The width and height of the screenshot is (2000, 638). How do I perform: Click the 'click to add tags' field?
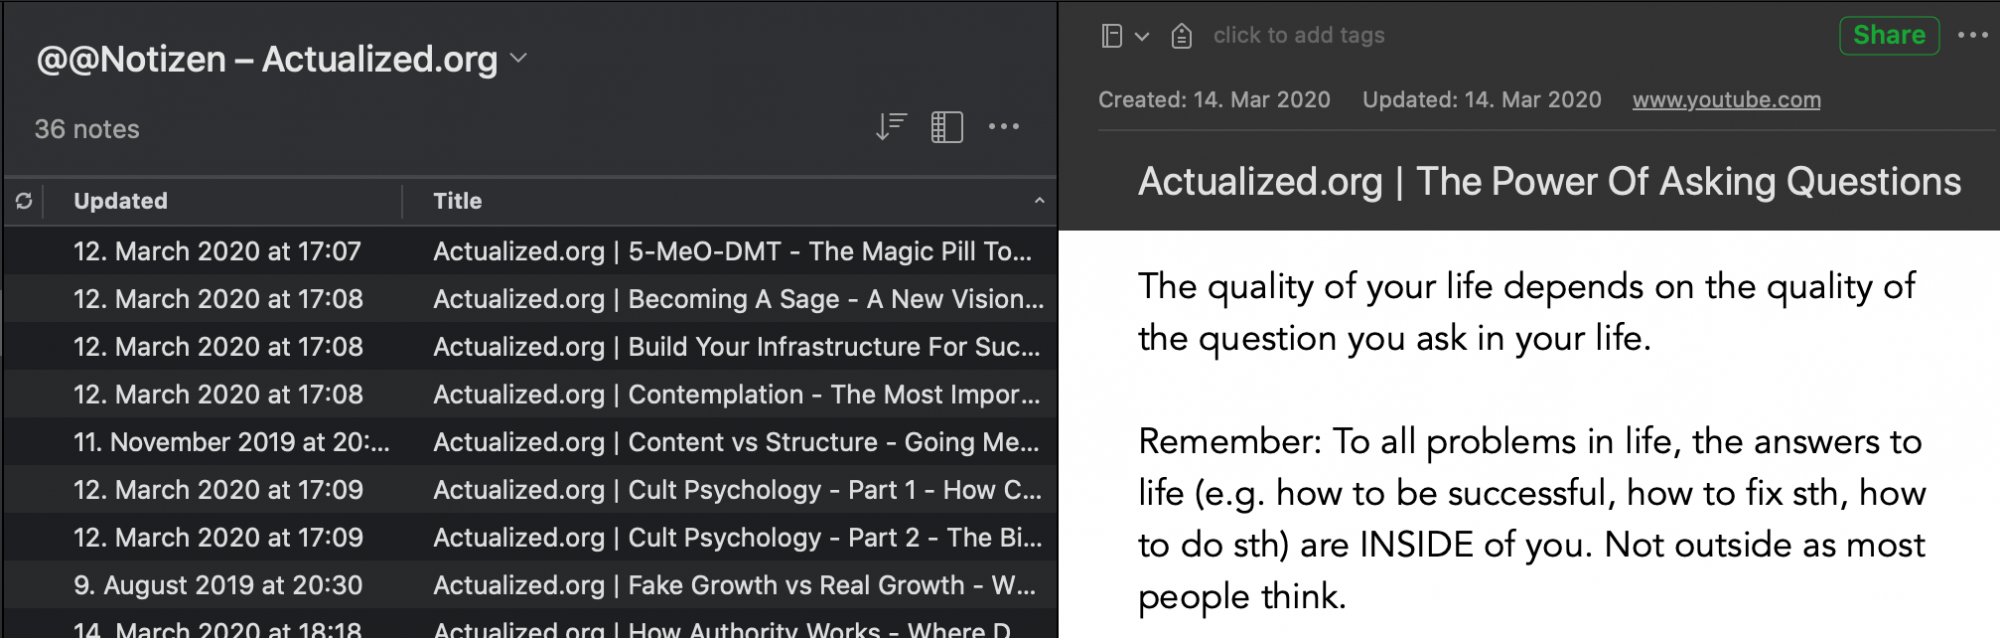coord(1298,36)
